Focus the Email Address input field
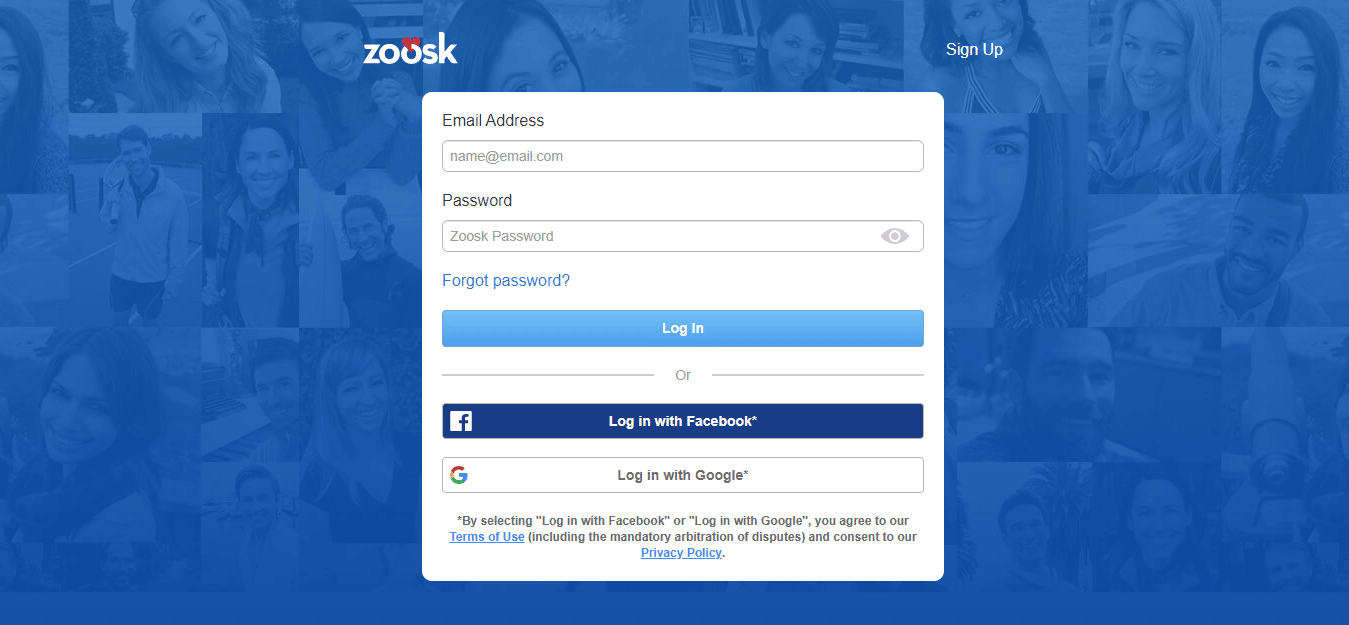The height and width of the screenshot is (625, 1349). coord(683,156)
